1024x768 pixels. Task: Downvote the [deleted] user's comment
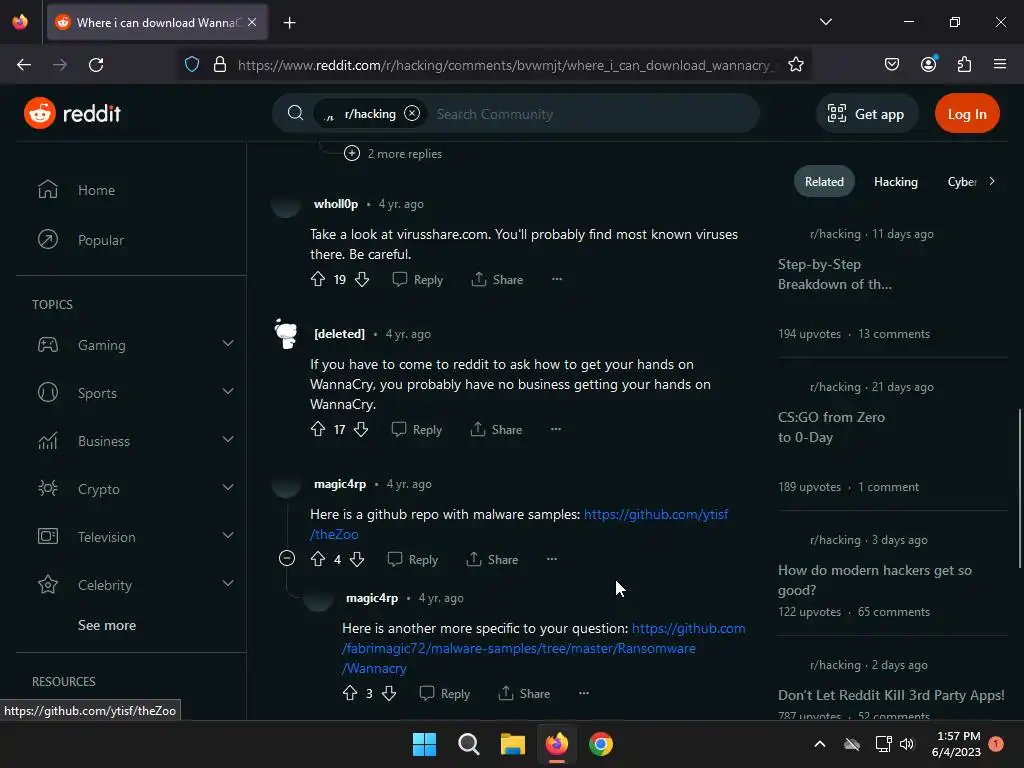360,429
